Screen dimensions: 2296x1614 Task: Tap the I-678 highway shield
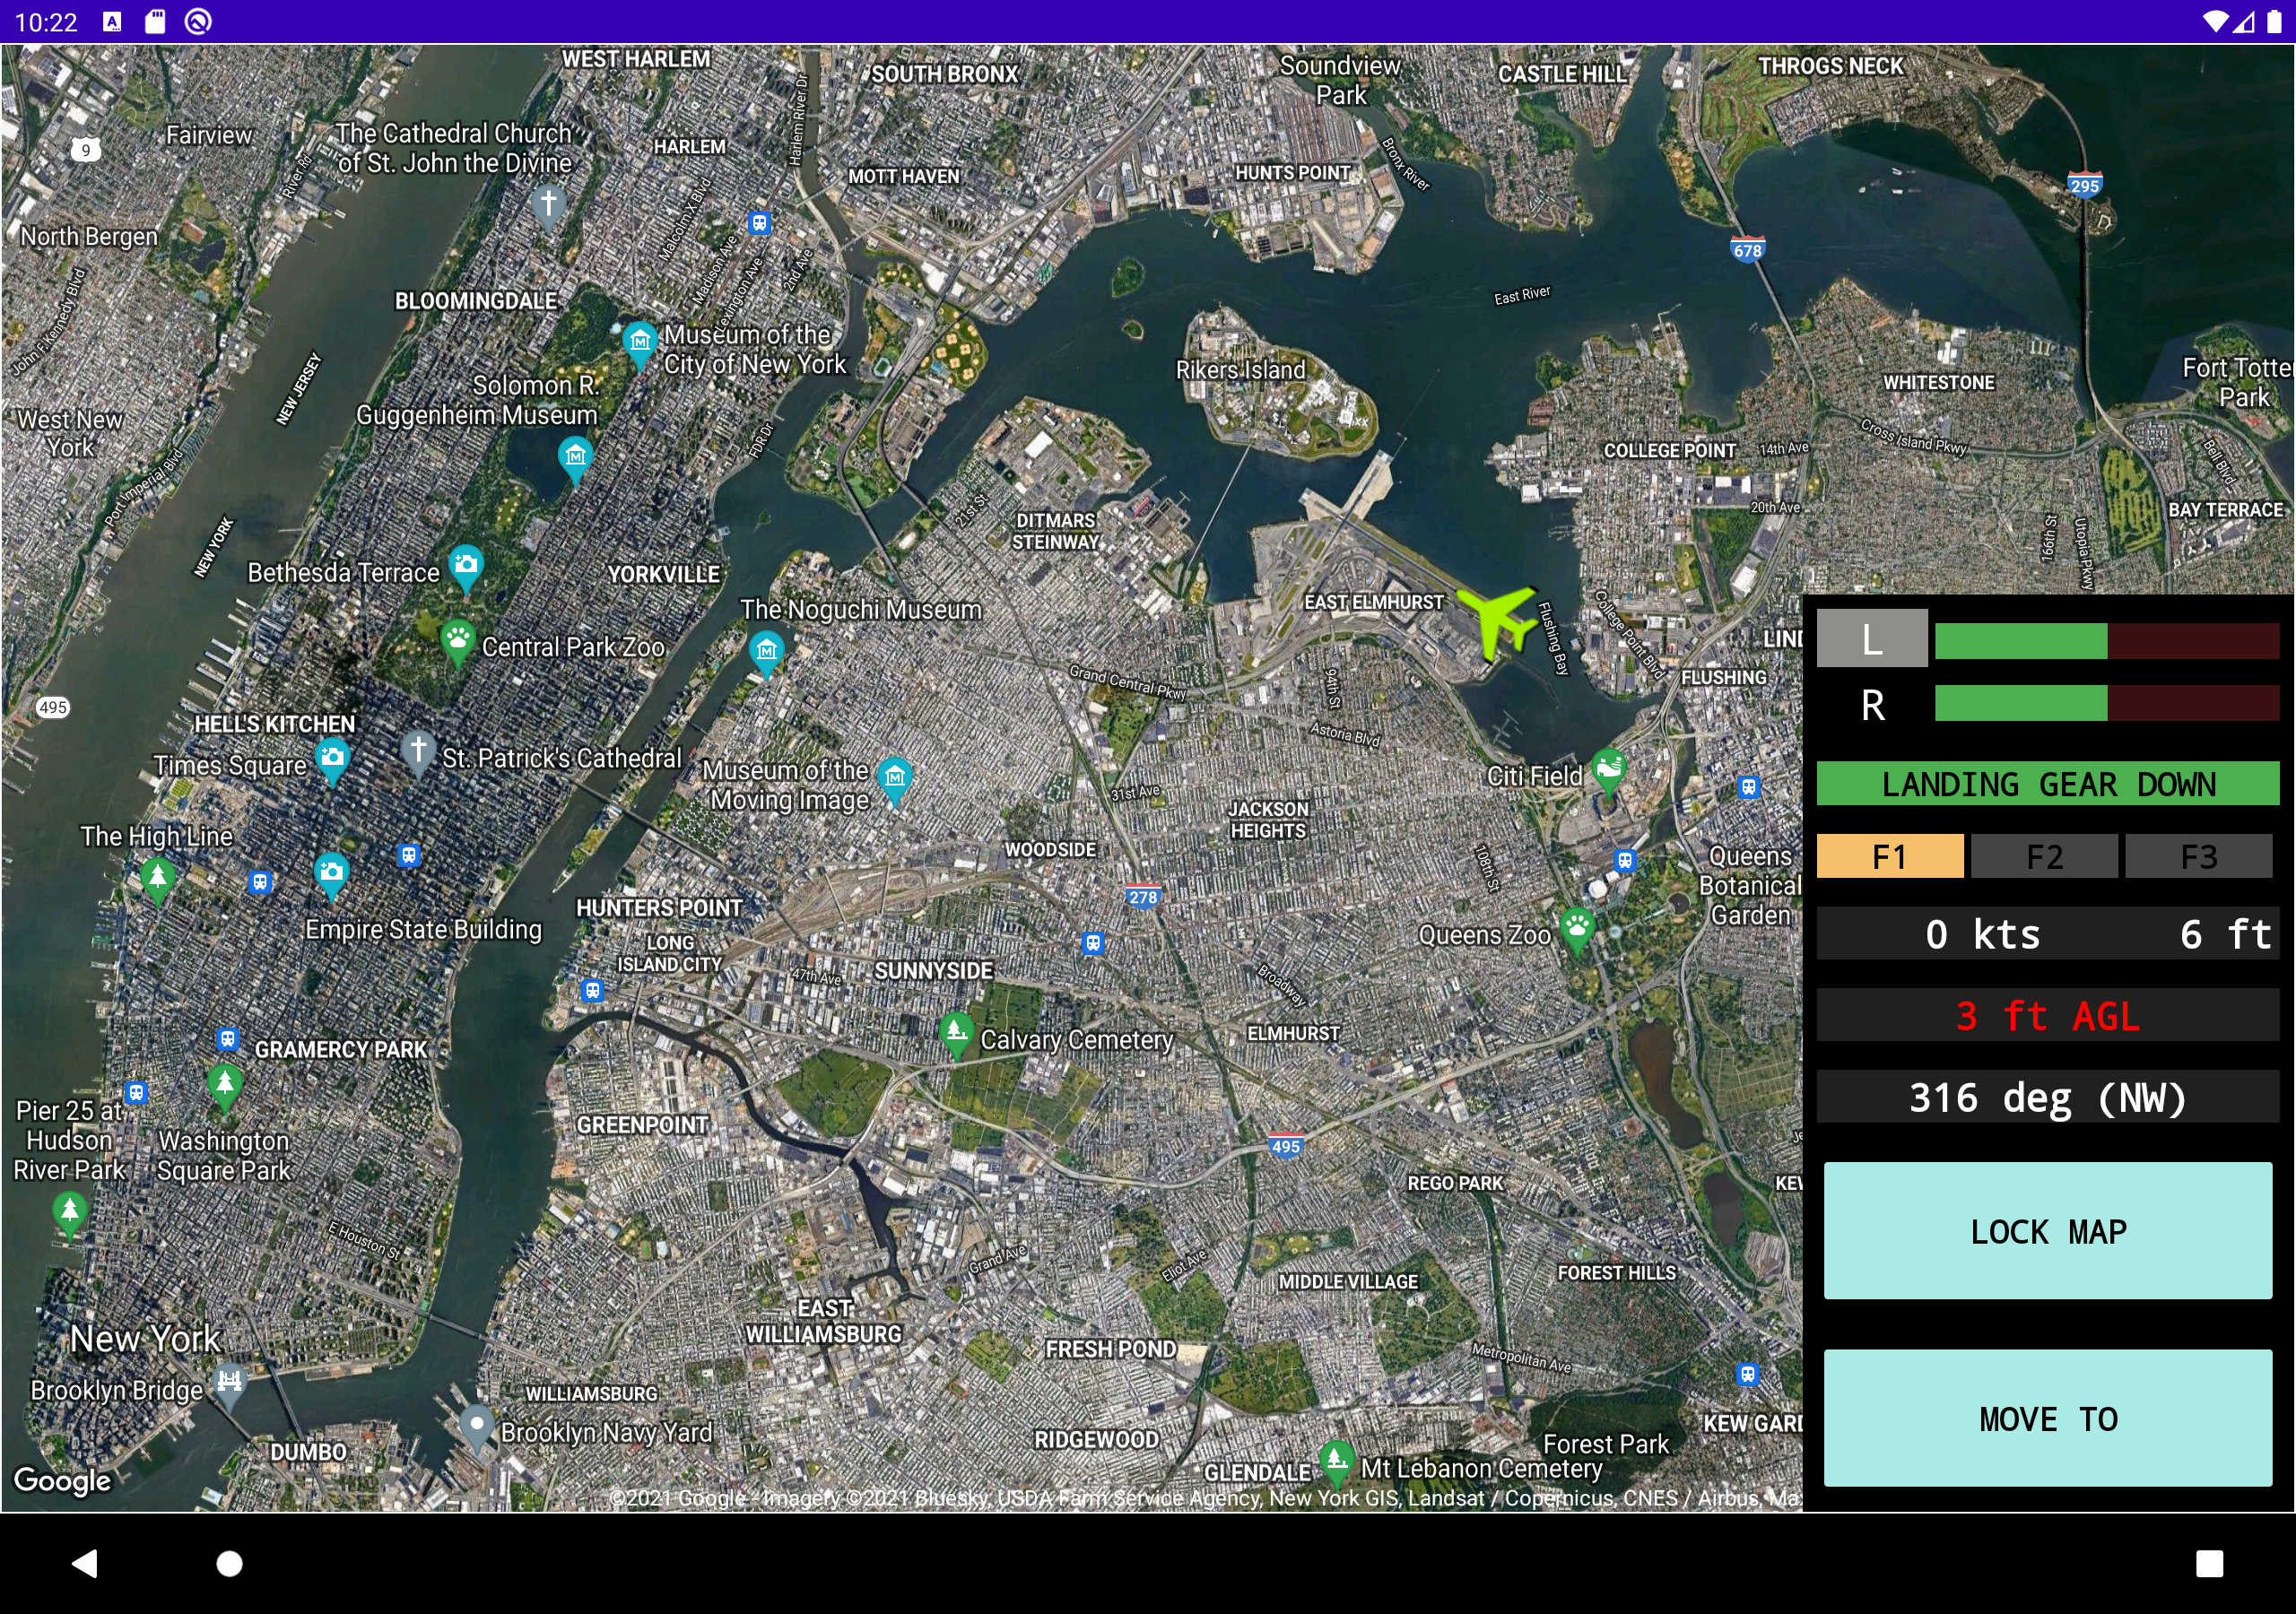pyautogui.click(x=1747, y=249)
